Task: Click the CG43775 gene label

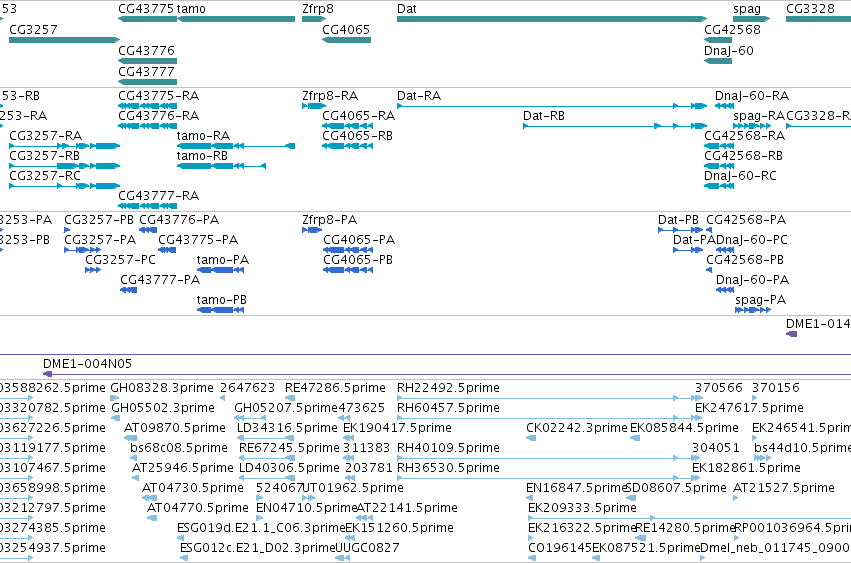Action: [146, 9]
